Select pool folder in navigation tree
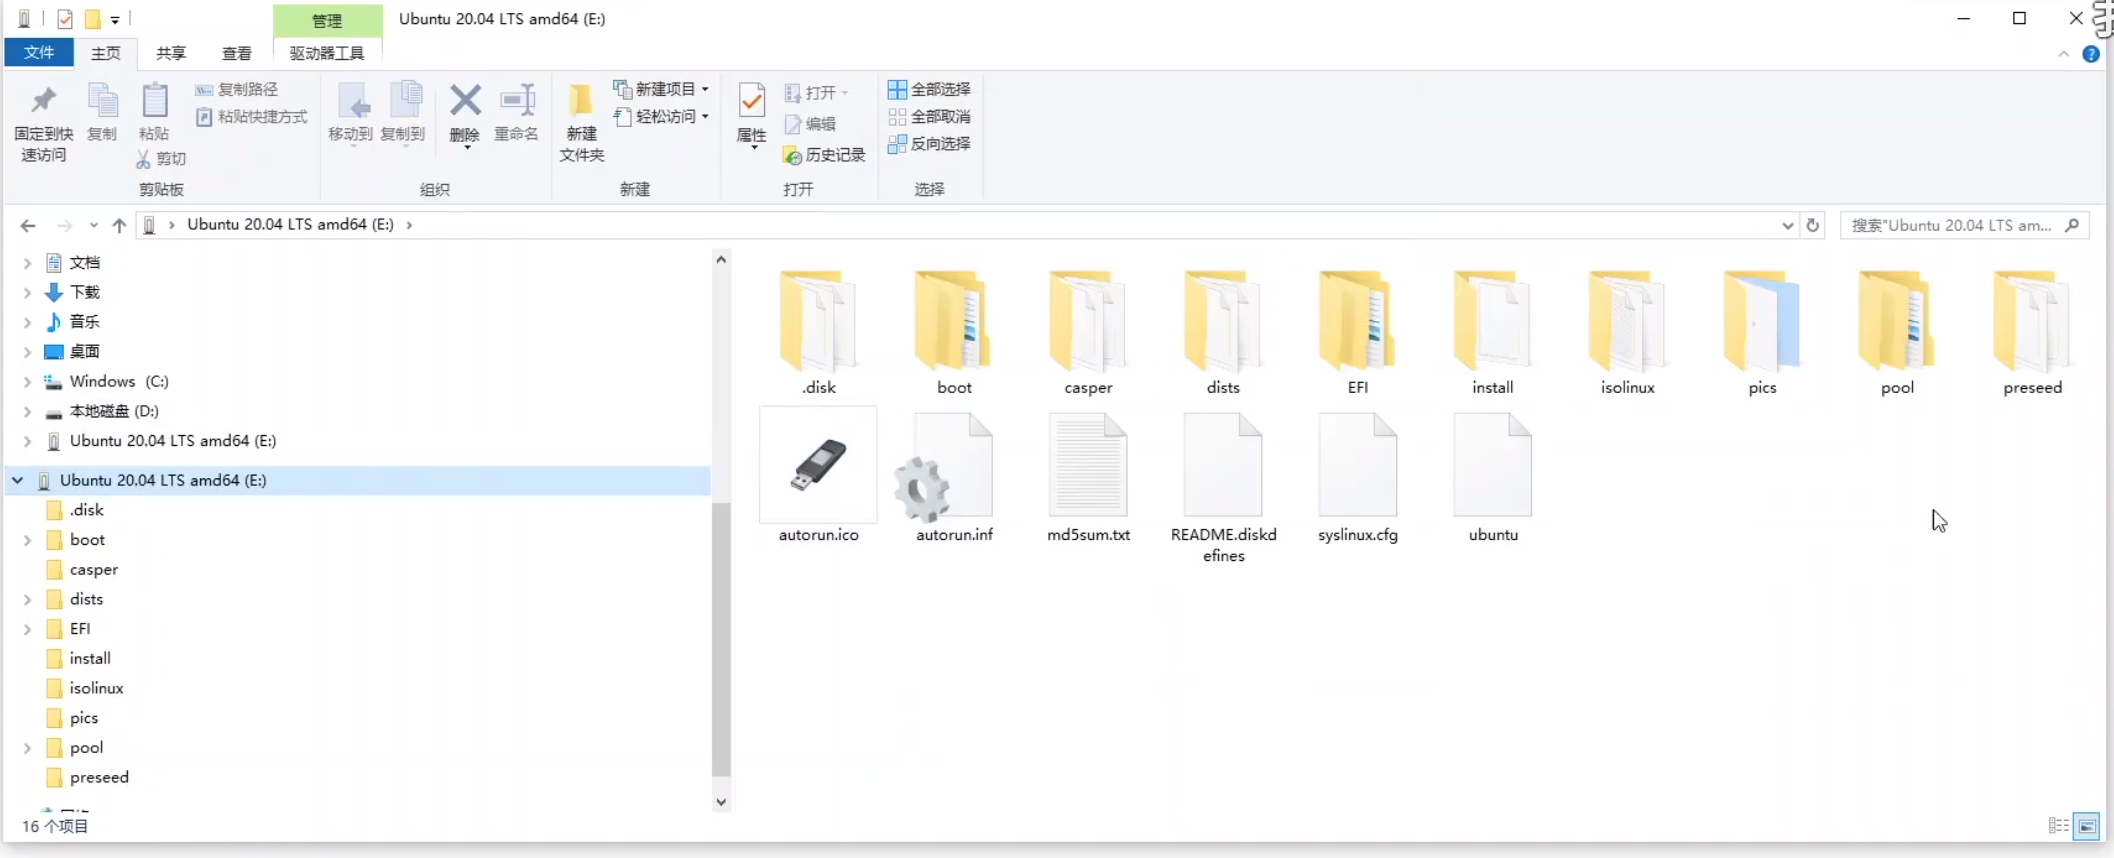The width and height of the screenshot is (2114, 858). coord(75,748)
